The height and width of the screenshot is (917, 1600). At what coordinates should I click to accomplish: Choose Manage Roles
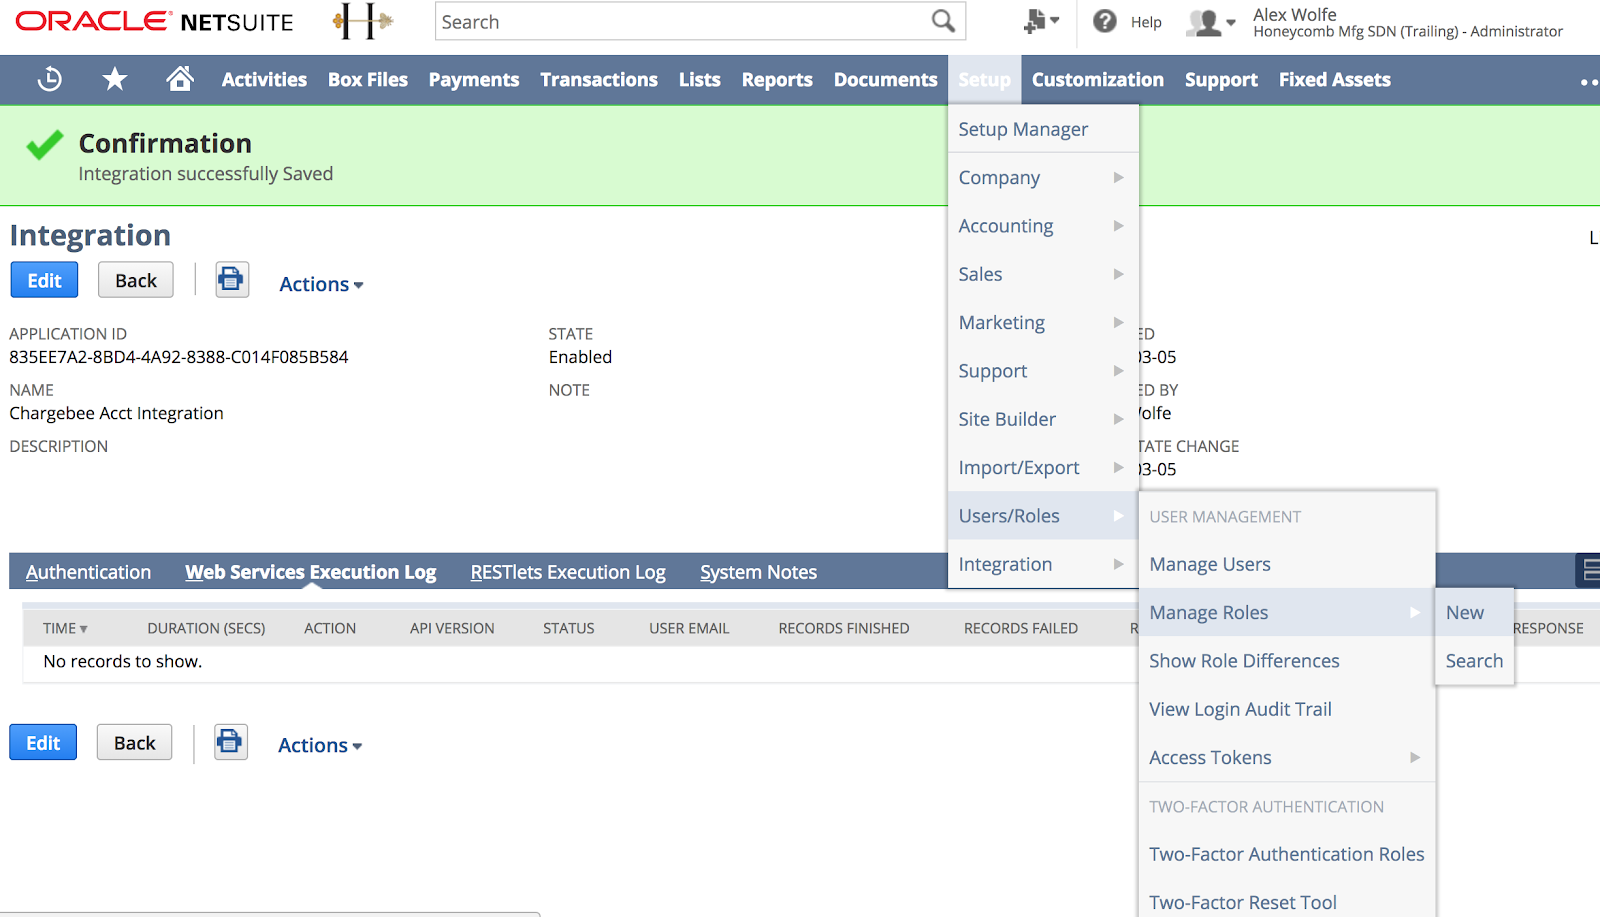pos(1286,612)
